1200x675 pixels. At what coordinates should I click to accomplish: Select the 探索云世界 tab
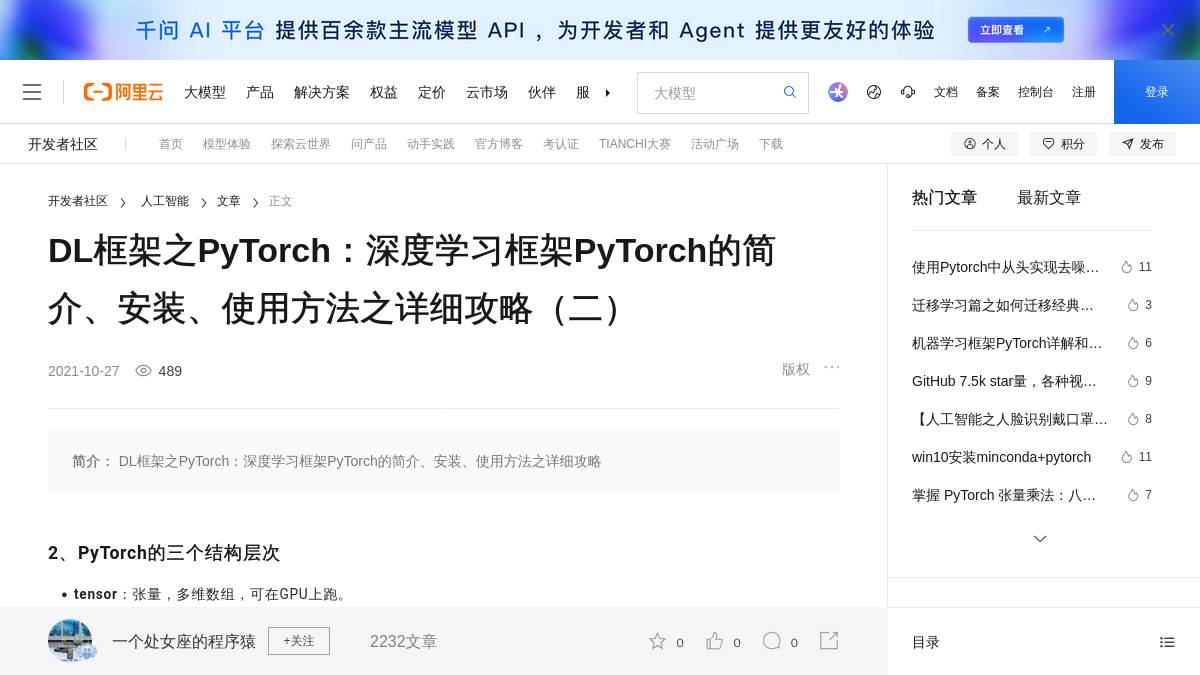(301, 144)
